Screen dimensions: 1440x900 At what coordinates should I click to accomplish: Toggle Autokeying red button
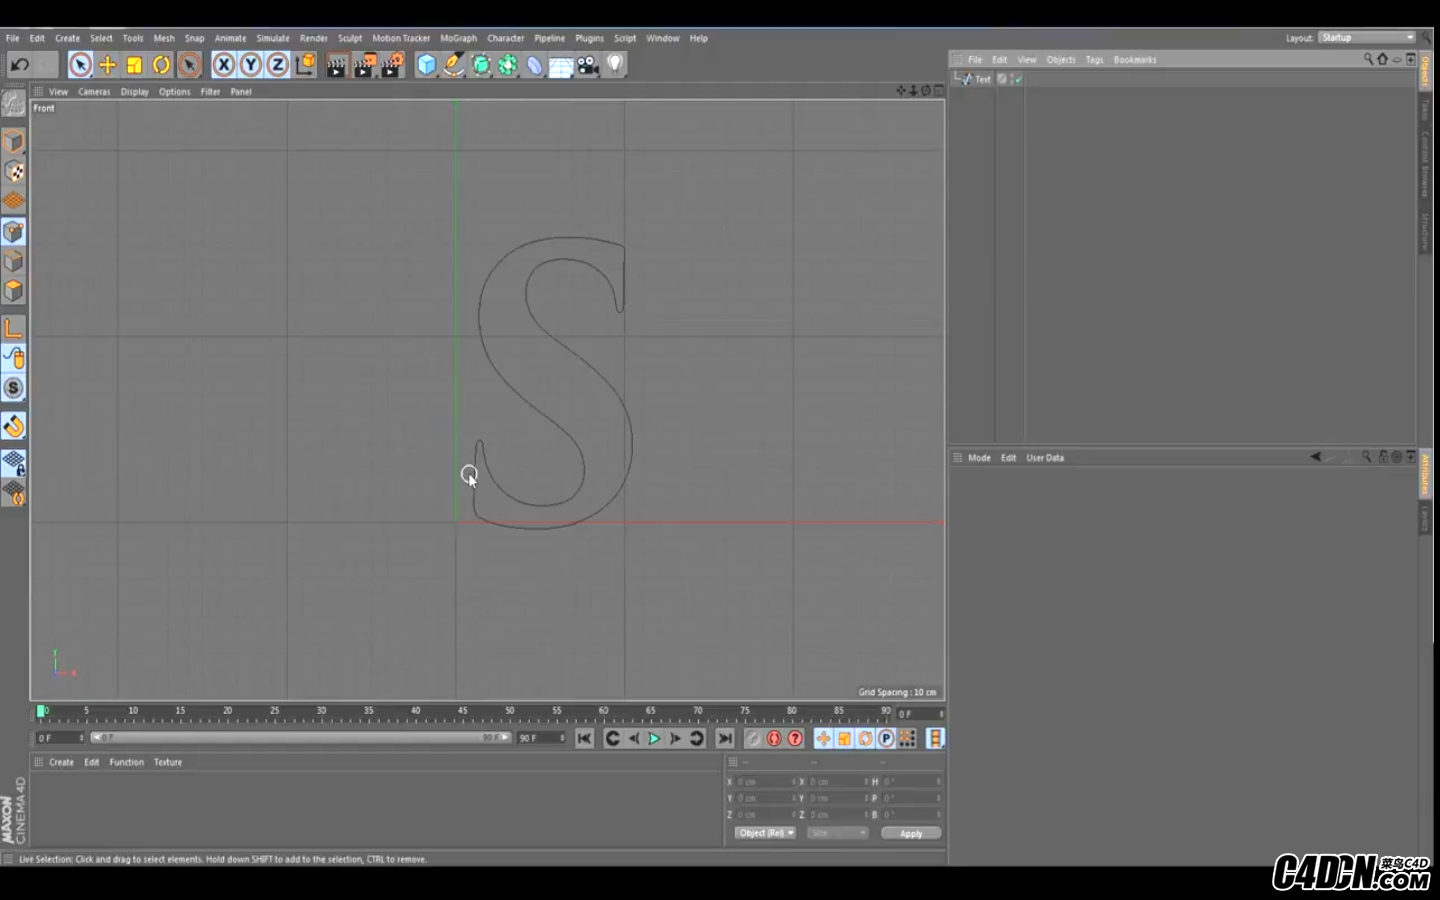click(774, 739)
